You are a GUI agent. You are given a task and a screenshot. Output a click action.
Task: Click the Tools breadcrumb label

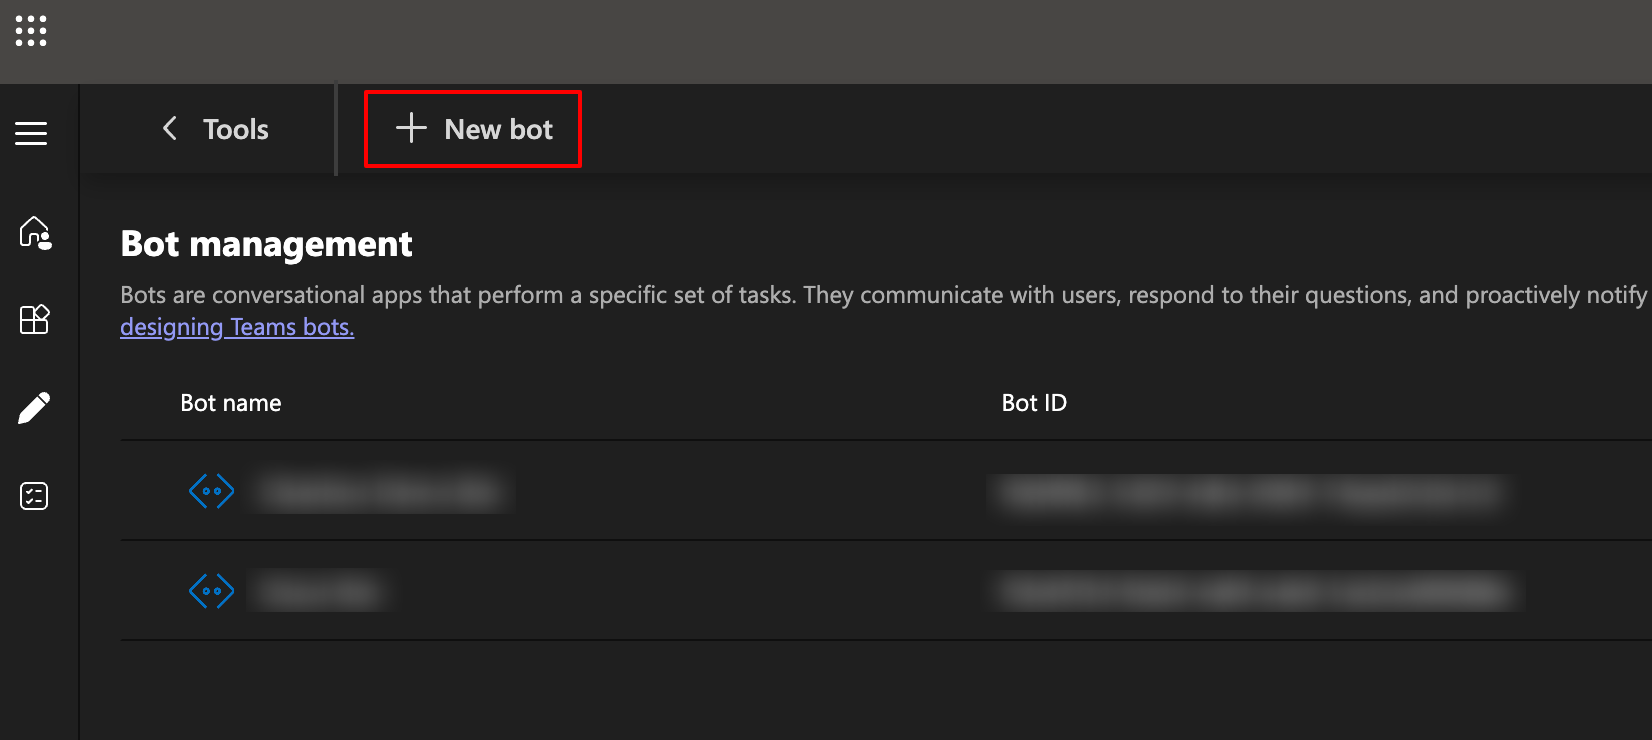pos(236,129)
